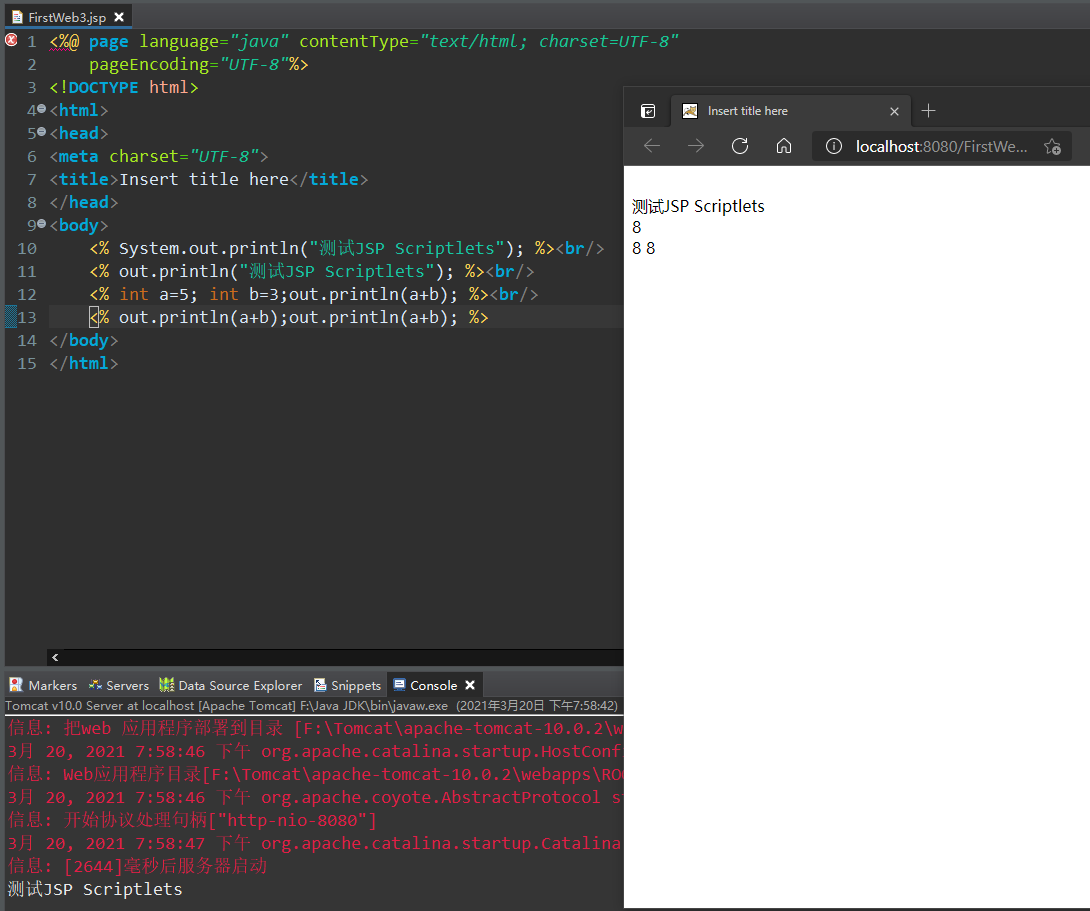Image resolution: width=1090 pixels, height=911 pixels.
Task: Close the Console view
Action: [470, 685]
